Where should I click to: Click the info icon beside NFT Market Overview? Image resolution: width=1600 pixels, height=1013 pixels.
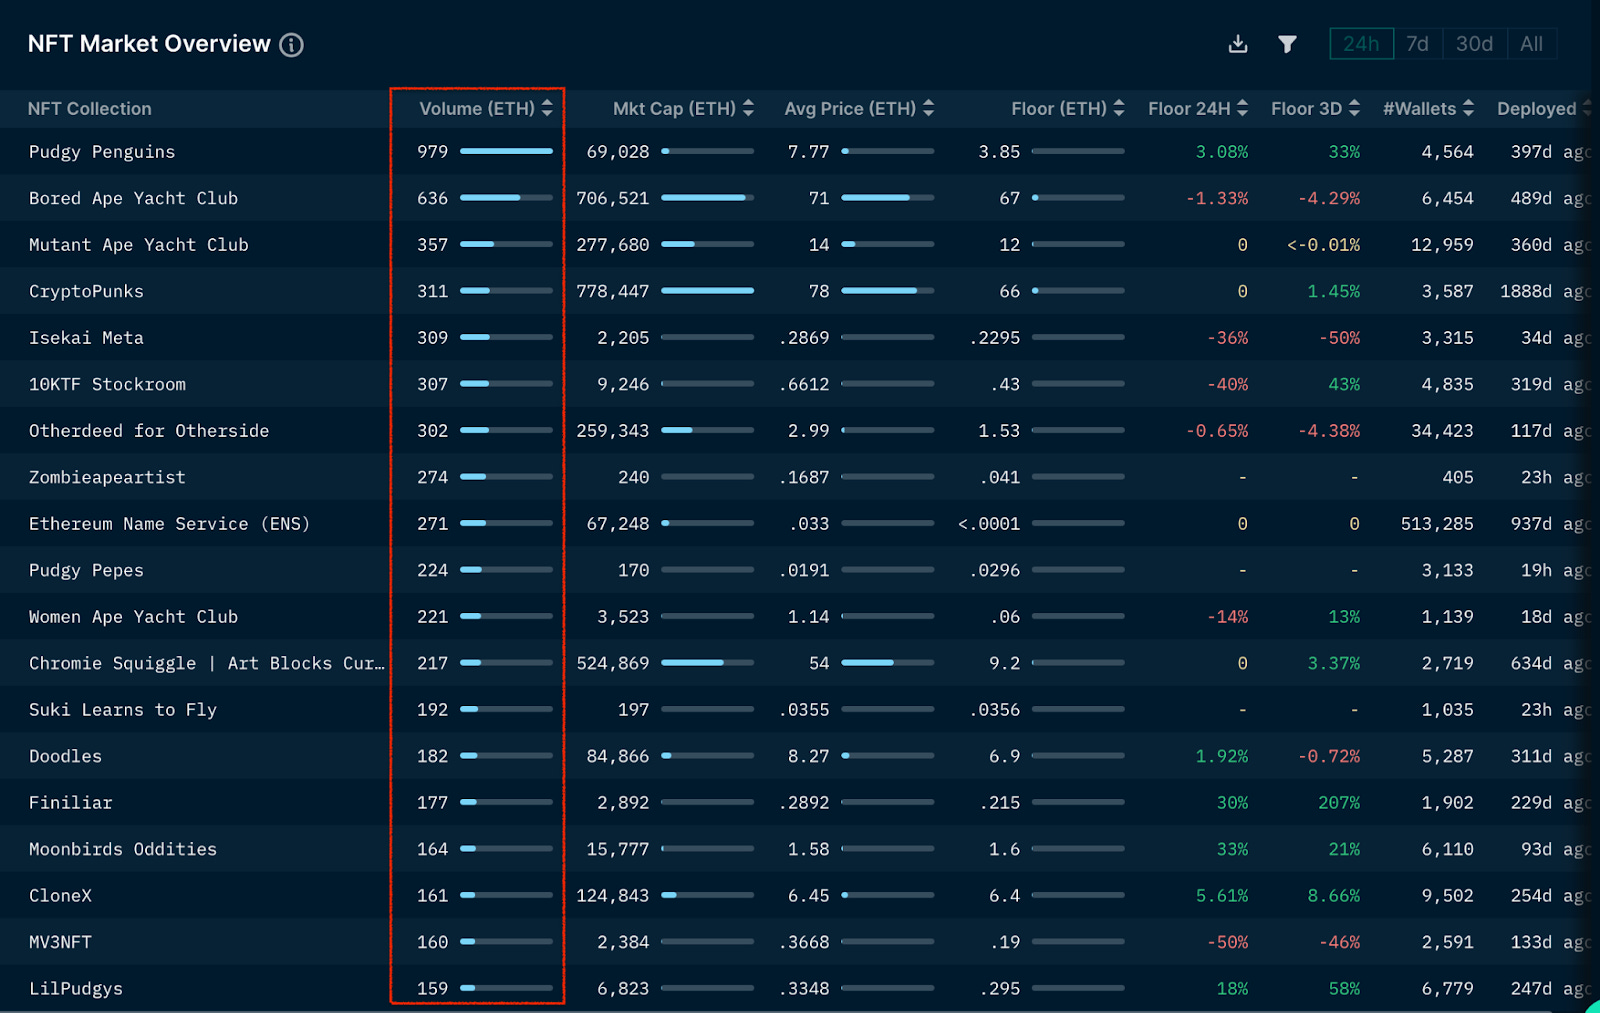click(291, 45)
